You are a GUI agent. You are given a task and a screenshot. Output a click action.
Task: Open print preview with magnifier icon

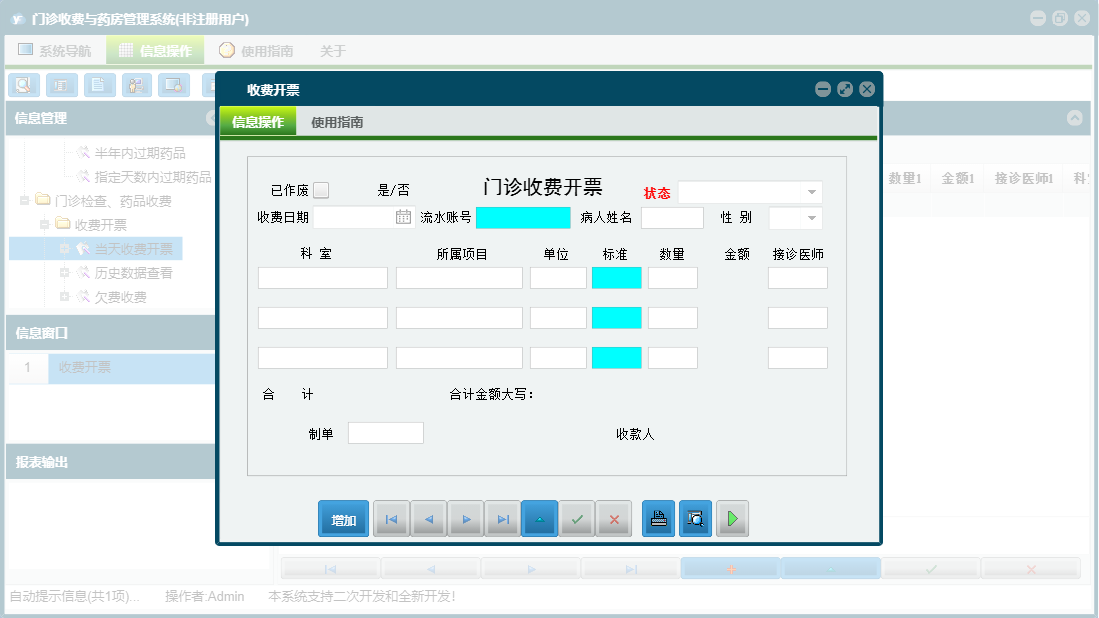coord(696,519)
